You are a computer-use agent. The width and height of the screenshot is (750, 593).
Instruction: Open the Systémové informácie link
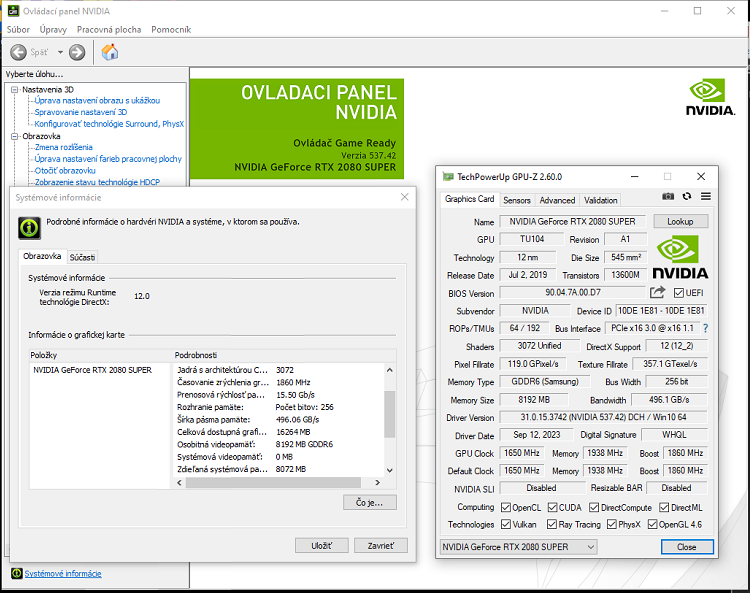tap(62, 573)
